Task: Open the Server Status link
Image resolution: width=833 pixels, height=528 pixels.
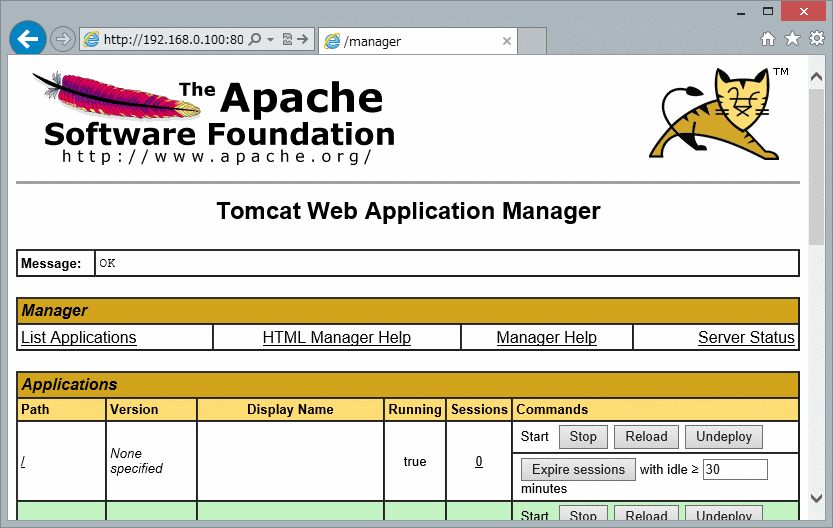Action: click(x=746, y=337)
